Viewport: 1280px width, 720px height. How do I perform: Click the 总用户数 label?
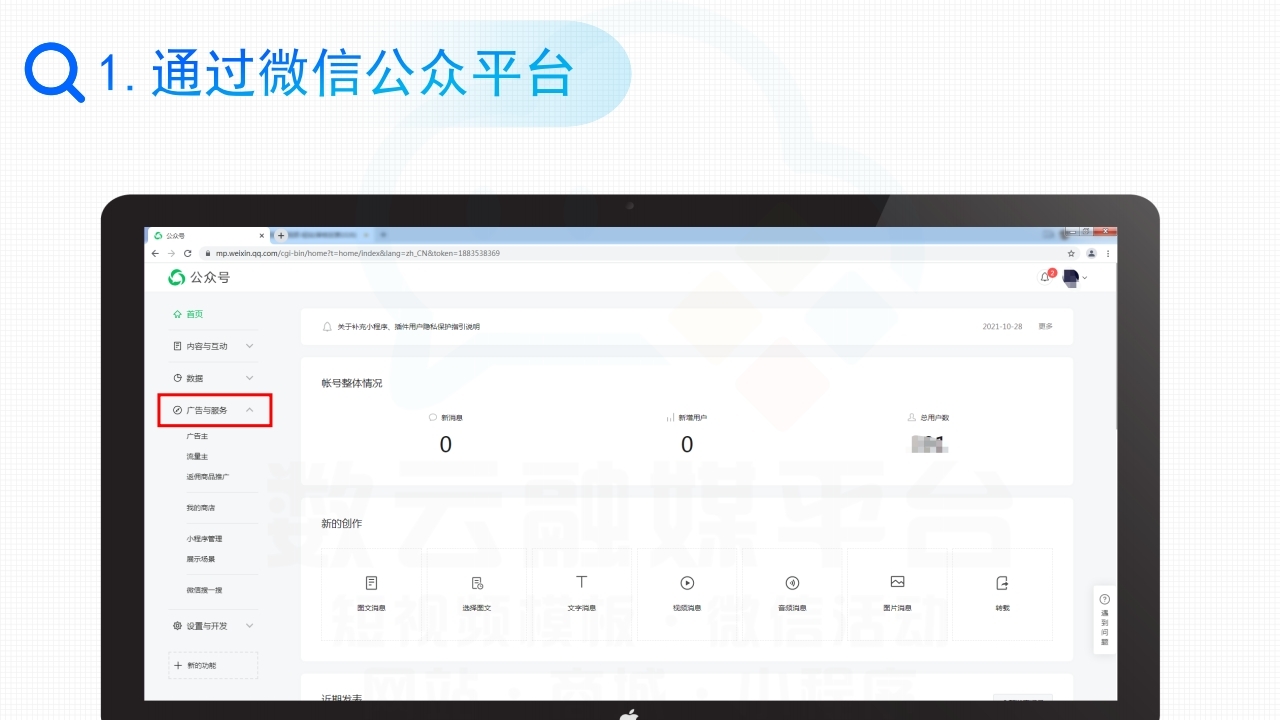pyautogui.click(x=935, y=417)
